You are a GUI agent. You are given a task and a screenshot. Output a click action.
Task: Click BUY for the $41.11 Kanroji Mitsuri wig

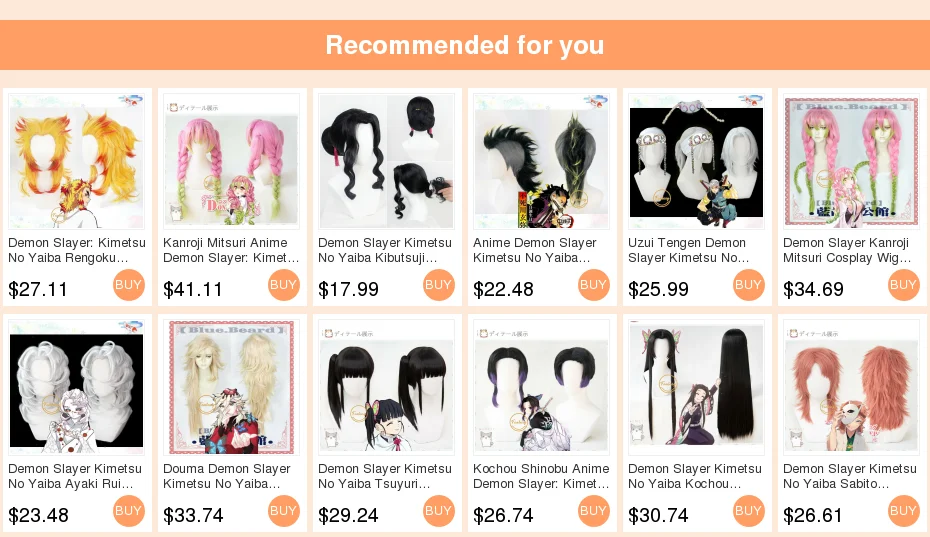pos(284,285)
